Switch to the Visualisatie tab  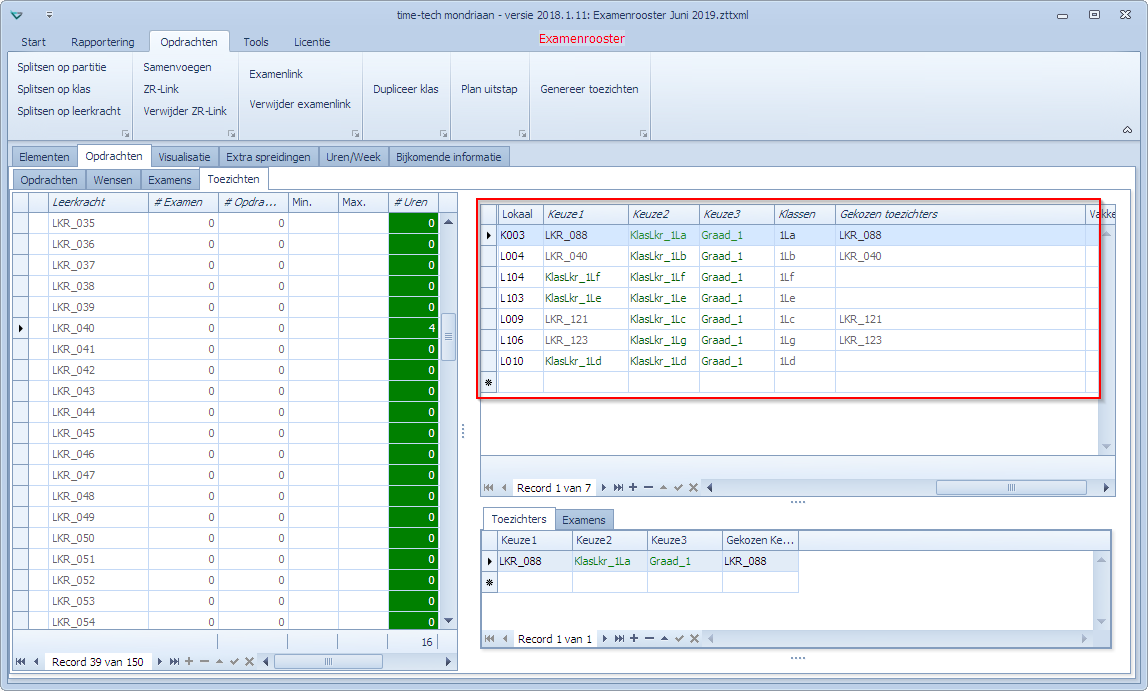click(x=184, y=157)
